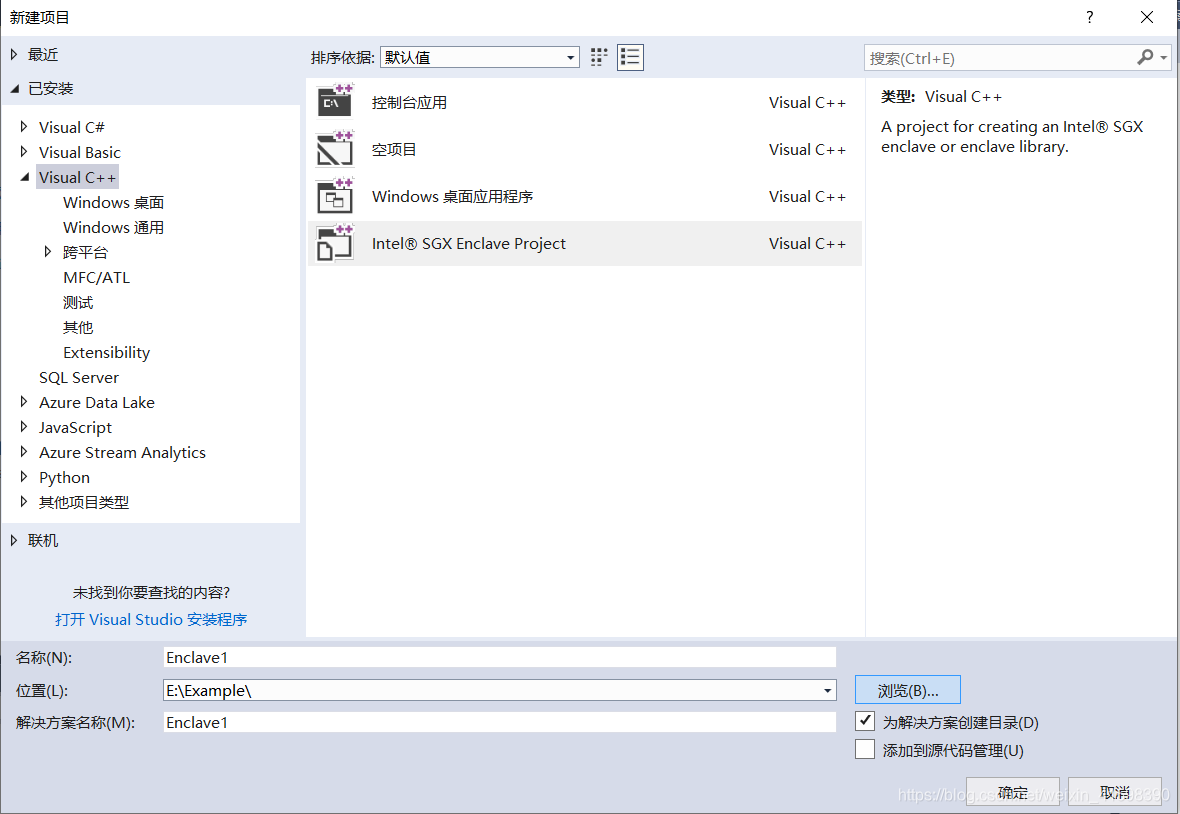The height and width of the screenshot is (814, 1180).
Task: Select the MFC/ATL category
Action: coord(96,277)
